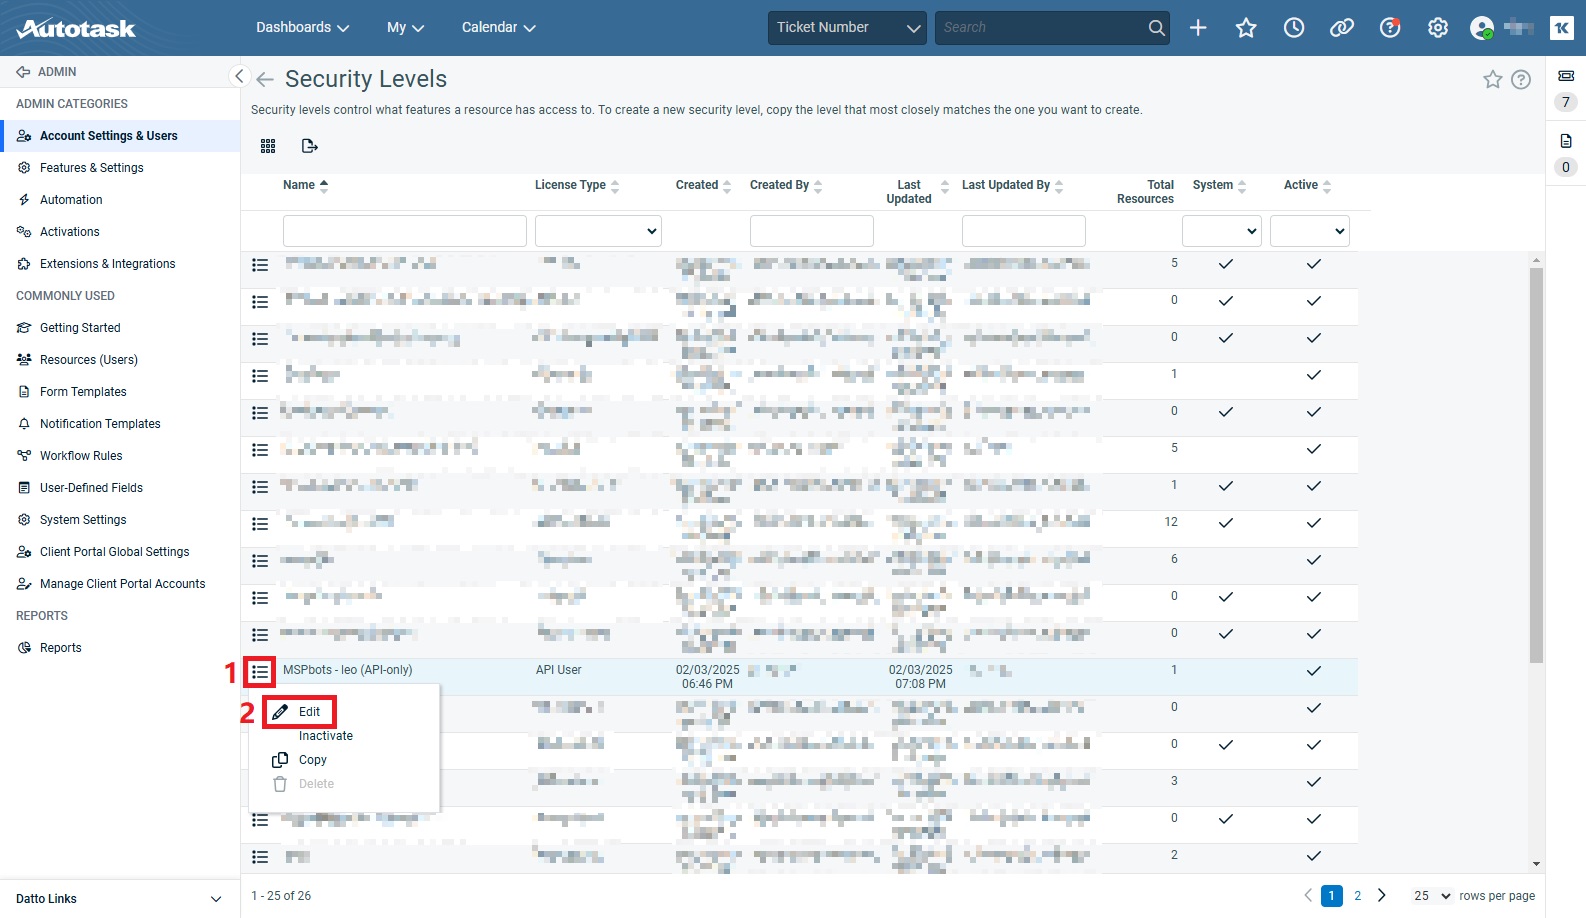Open the System filter dropdown
This screenshot has height=918, width=1586.
point(1222,231)
